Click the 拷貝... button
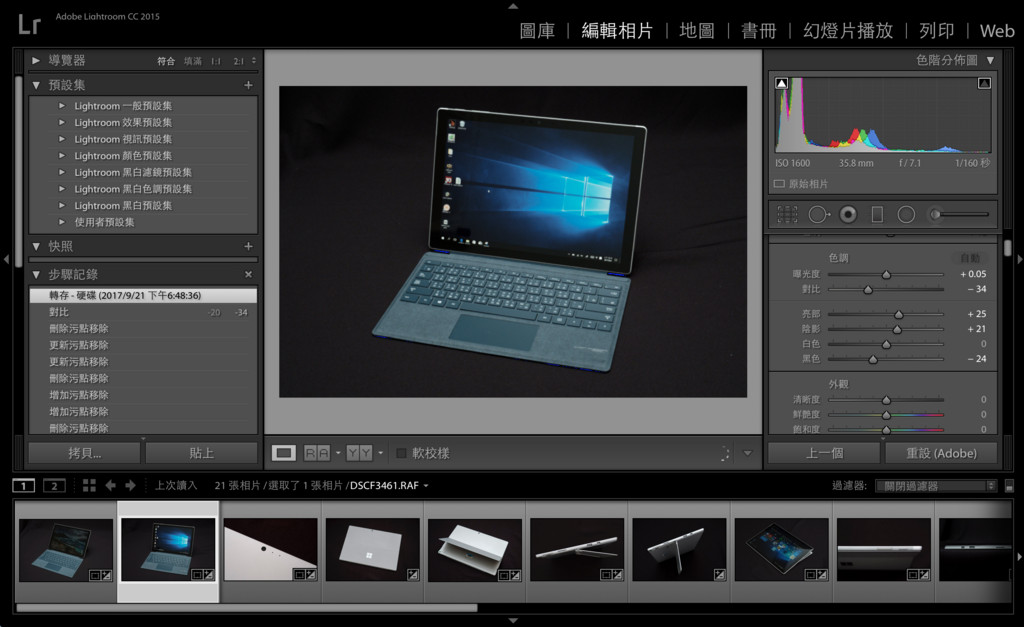 tap(84, 453)
